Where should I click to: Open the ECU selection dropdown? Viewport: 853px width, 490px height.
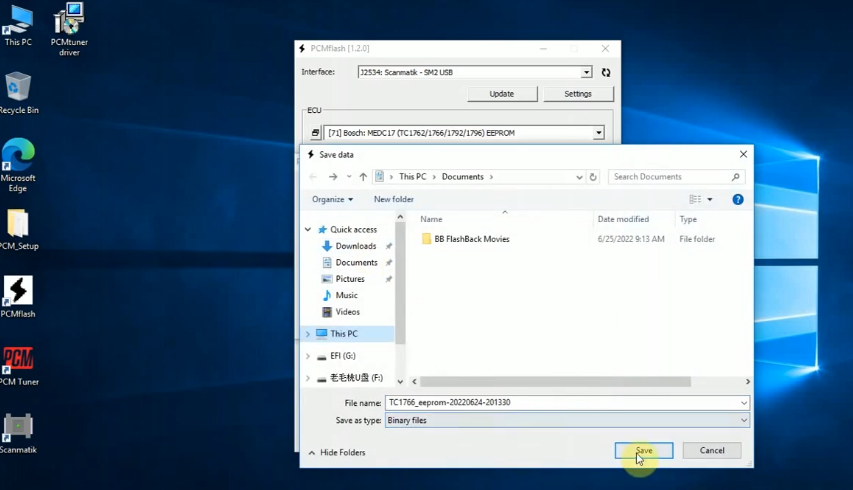tap(598, 133)
